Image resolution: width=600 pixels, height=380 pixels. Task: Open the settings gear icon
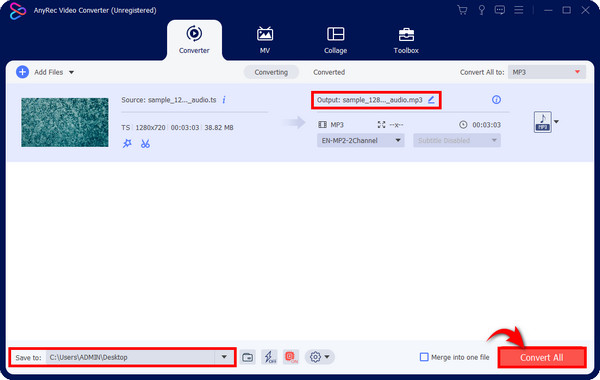coord(315,357)
